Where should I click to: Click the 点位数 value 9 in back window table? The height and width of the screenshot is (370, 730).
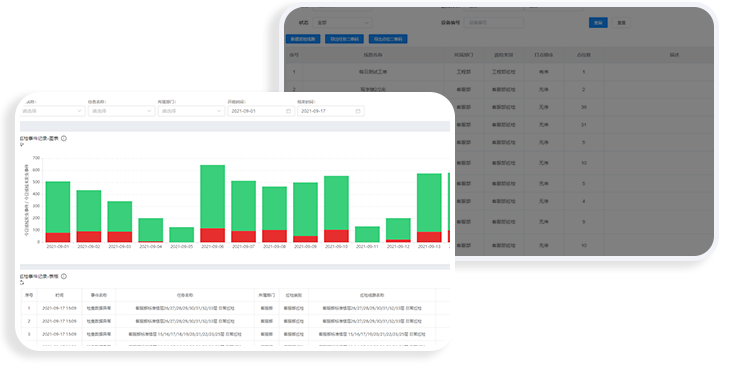tap(583, 222)
